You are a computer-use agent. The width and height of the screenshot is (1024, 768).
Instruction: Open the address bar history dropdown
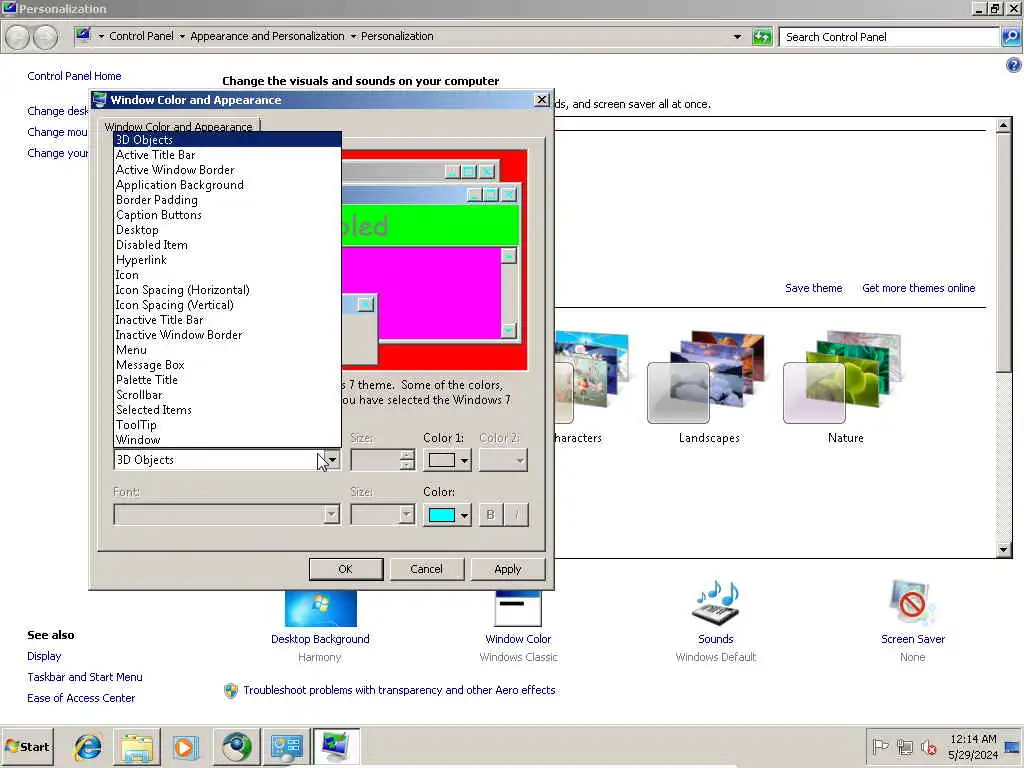click(x=737, y=37)
